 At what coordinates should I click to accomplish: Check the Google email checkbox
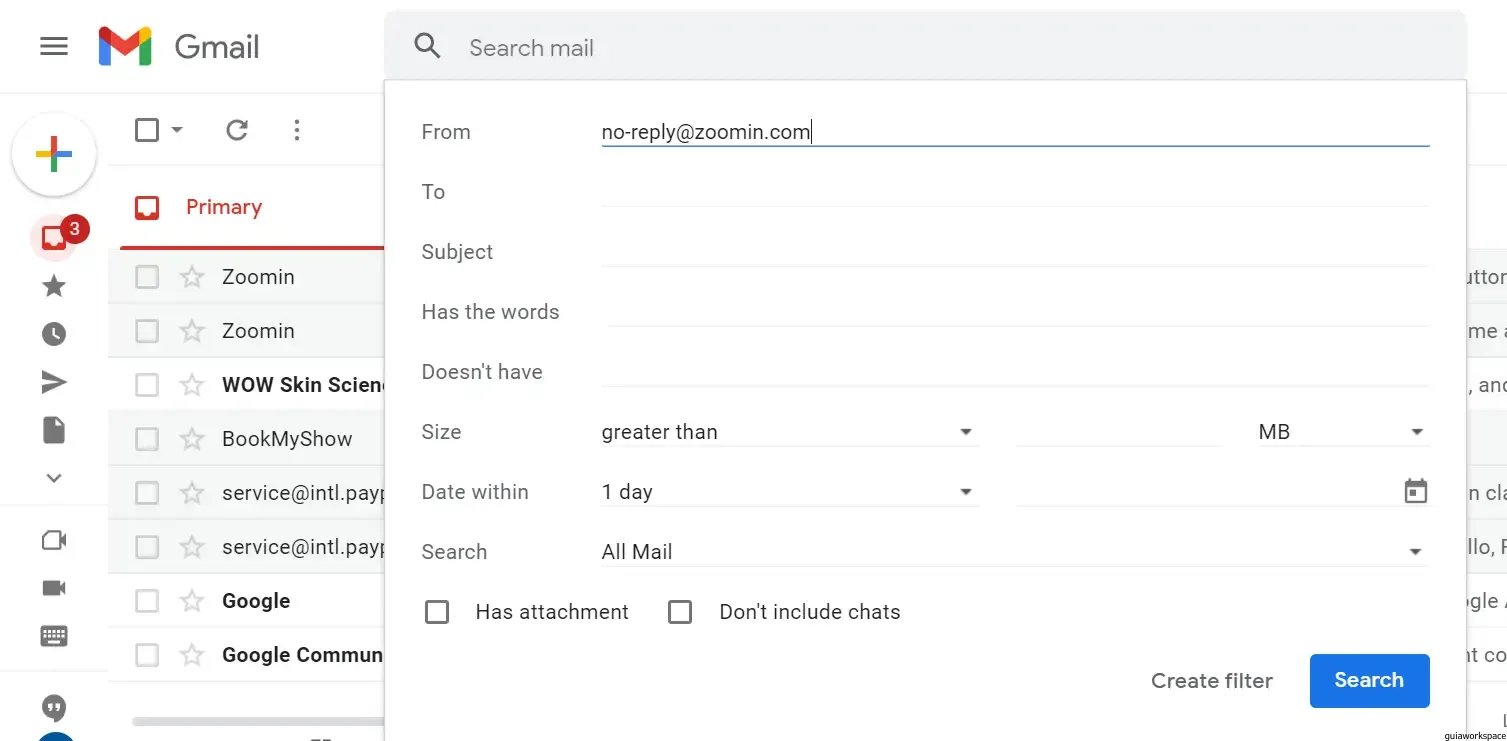147,601
